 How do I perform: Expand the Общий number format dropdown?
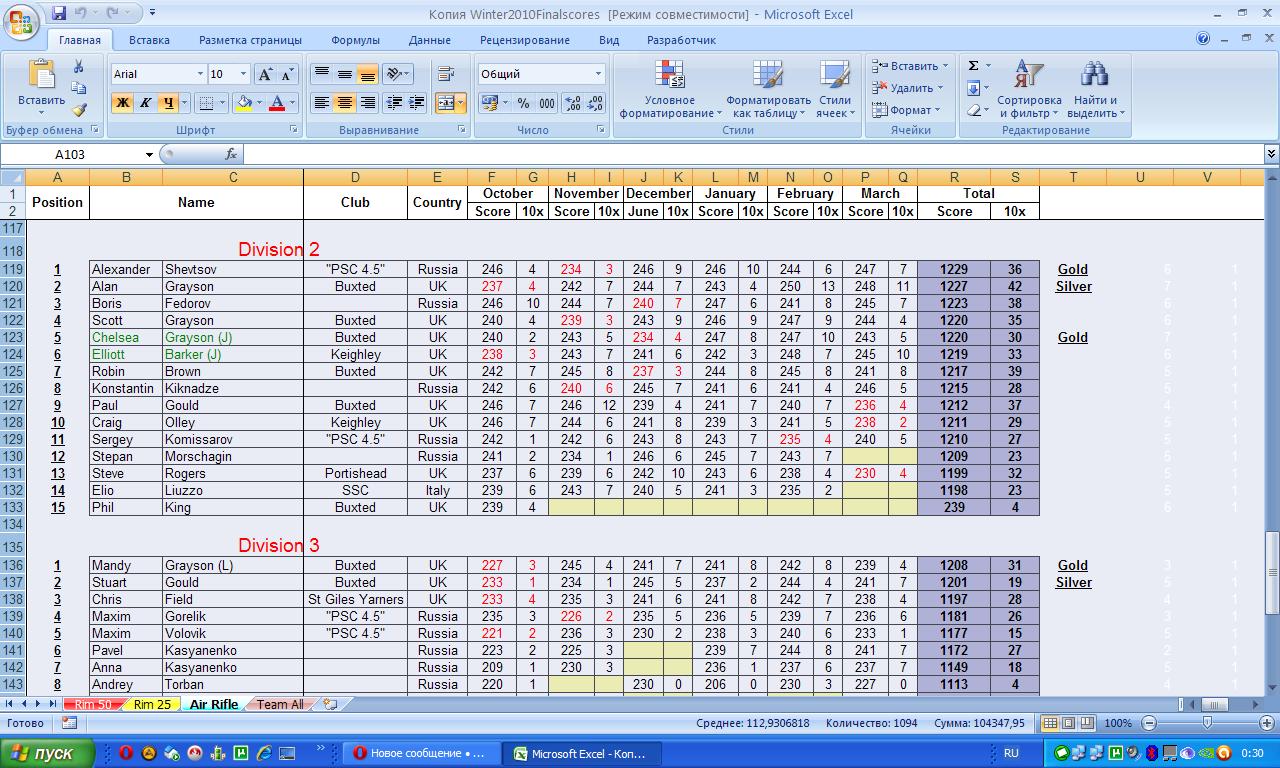coord(598,75)
